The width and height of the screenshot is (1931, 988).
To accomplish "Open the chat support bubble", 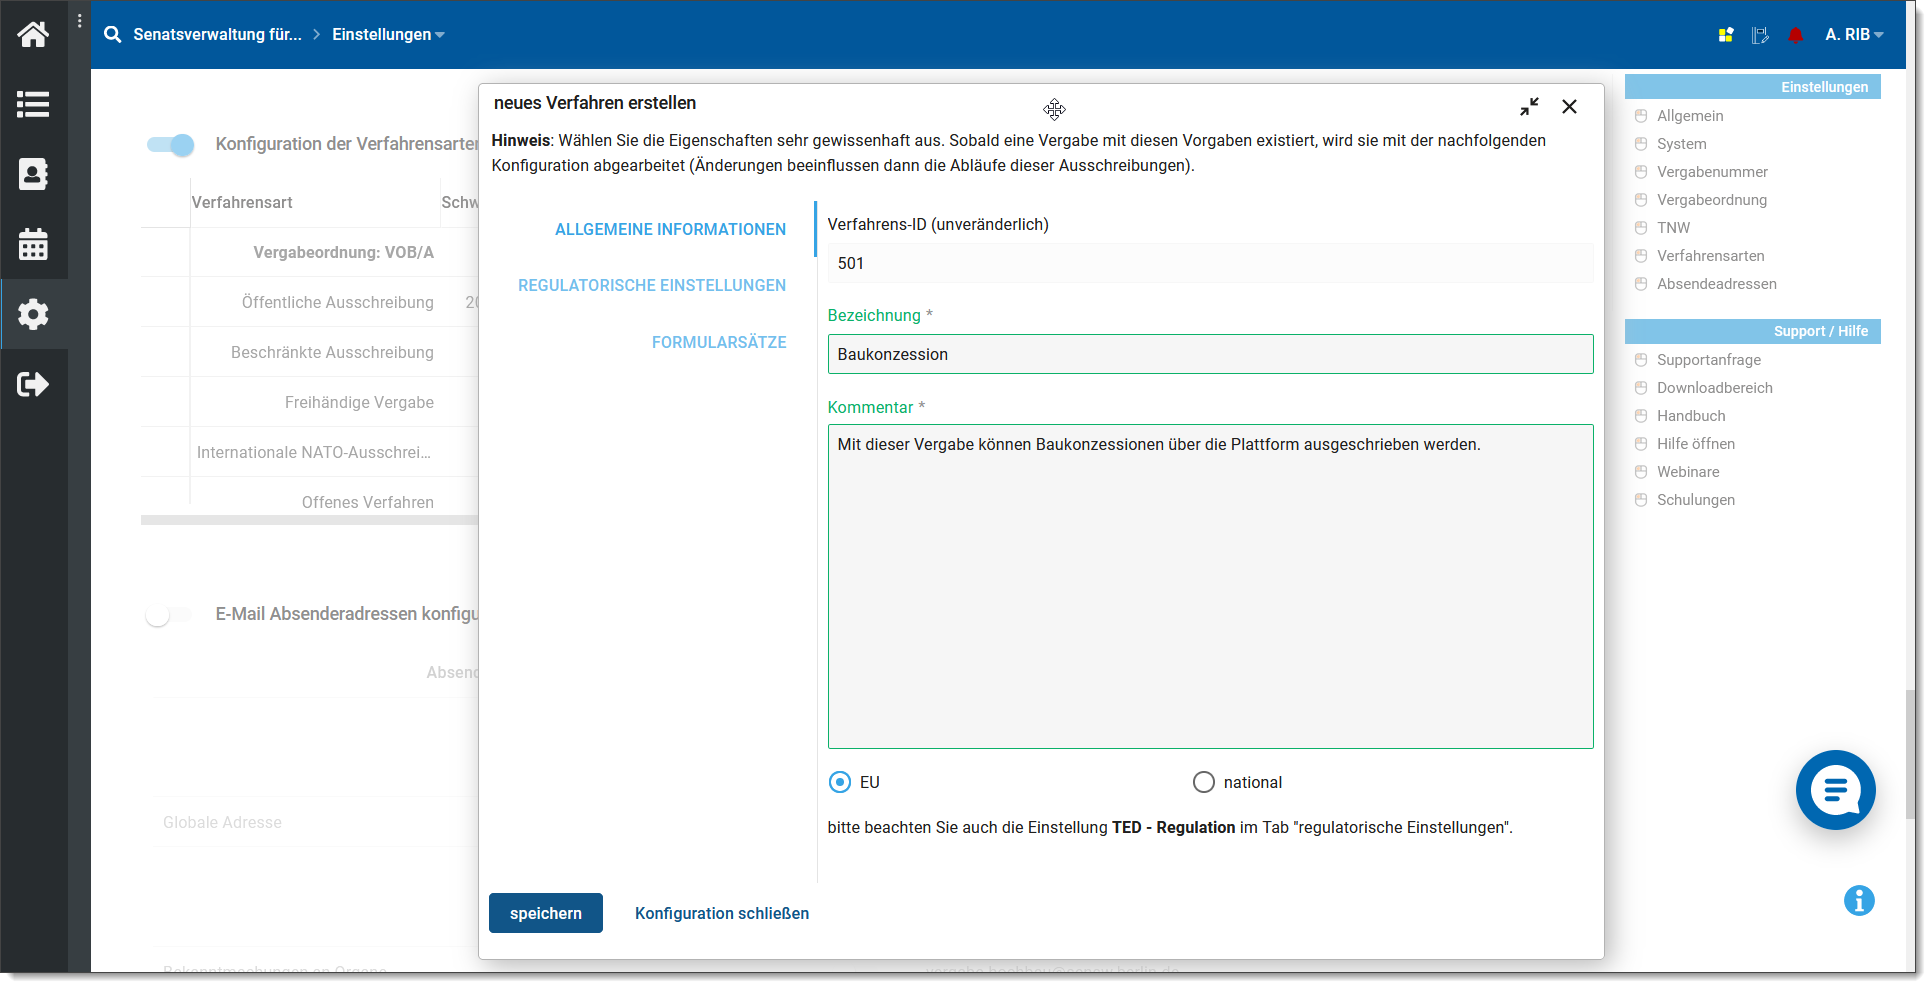I will pos(1835,790).
